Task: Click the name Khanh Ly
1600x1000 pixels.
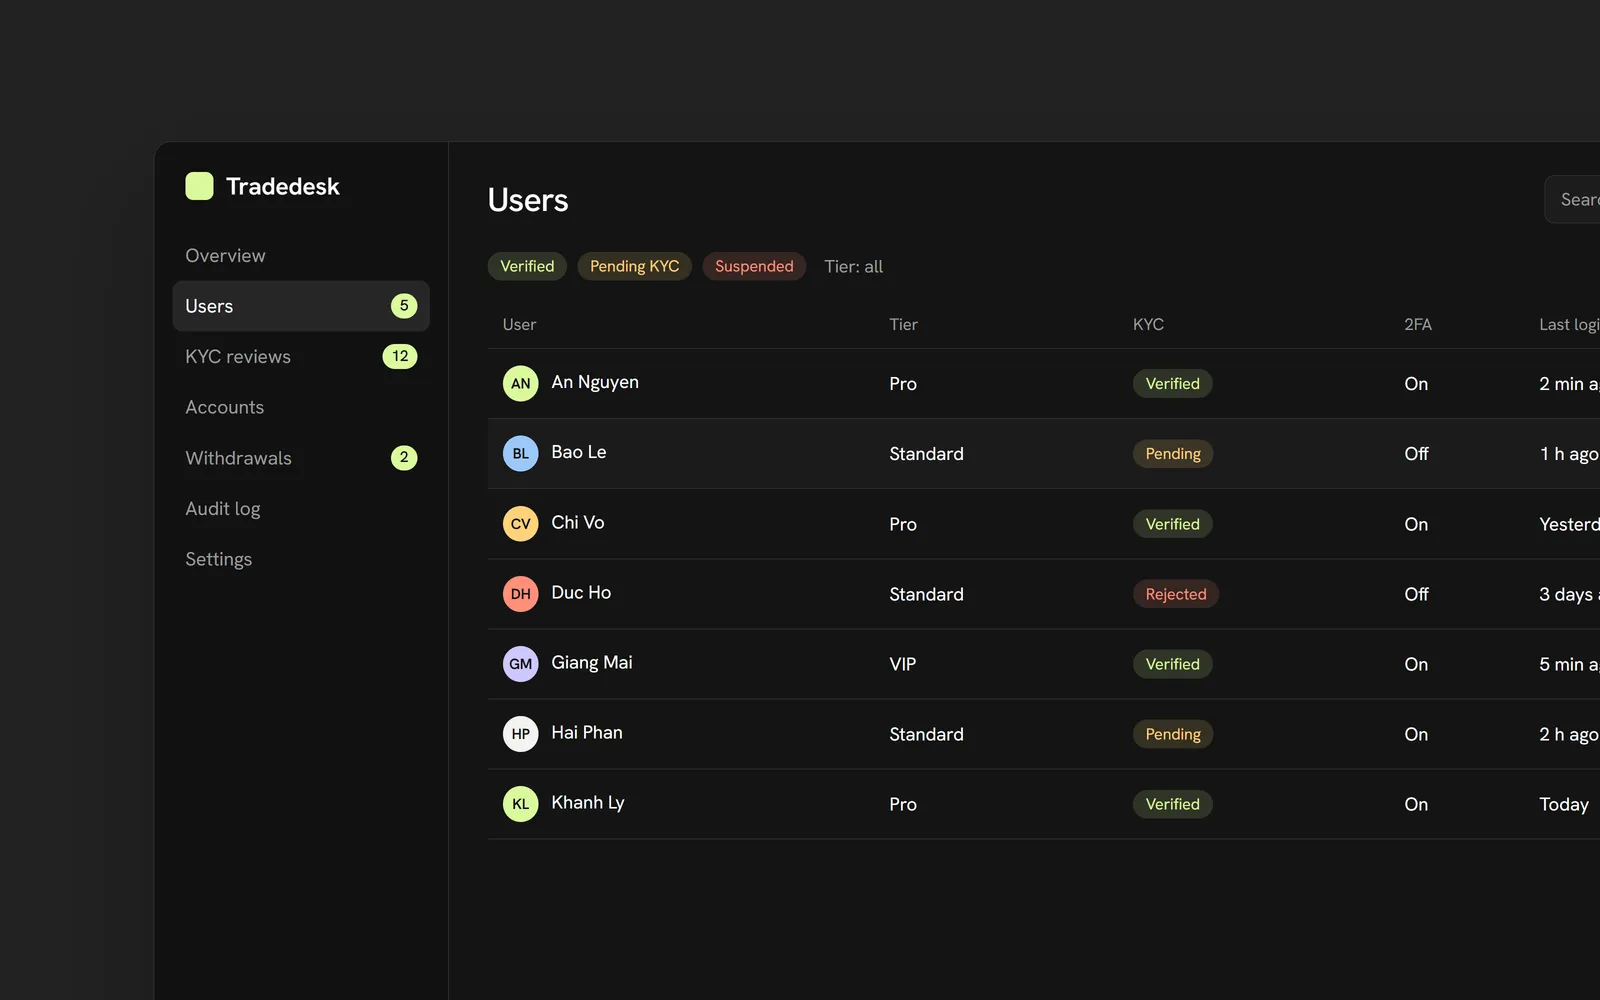Action: (588, 802)
